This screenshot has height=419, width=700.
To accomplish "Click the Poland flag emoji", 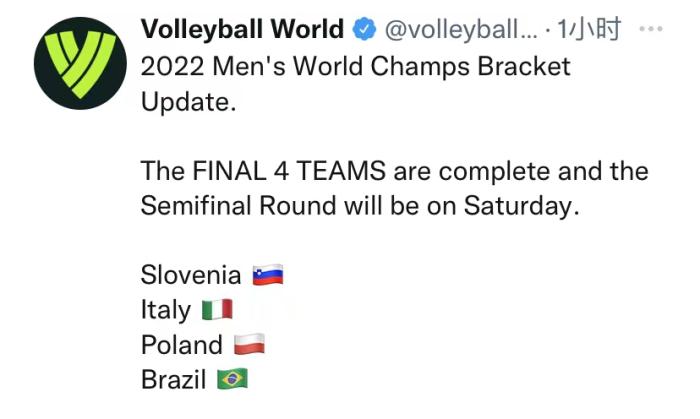I will tap(249, 345).
